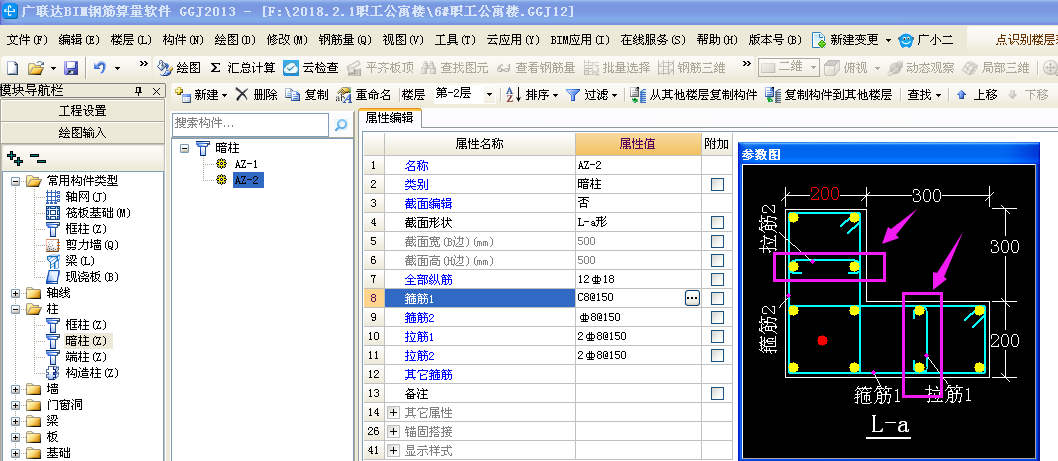Toggle 附加 checkbox for 拉筋1 row
This screenshot has height=461, width=1058.
(717, 336)
